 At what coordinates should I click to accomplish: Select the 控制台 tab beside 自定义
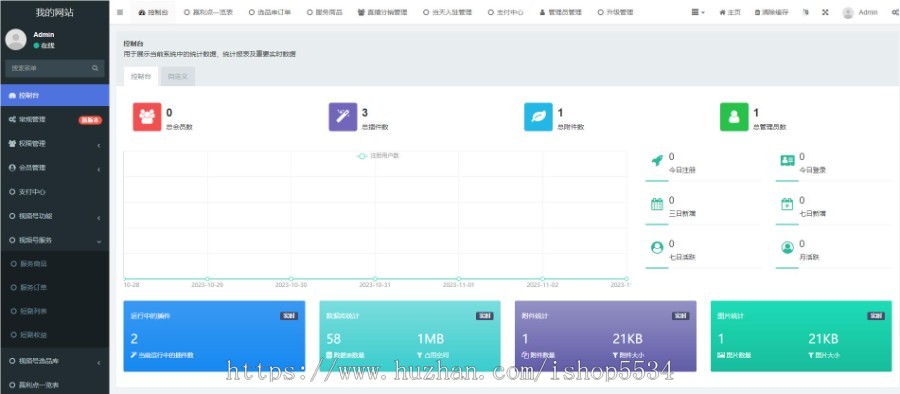tap(141, 76)
